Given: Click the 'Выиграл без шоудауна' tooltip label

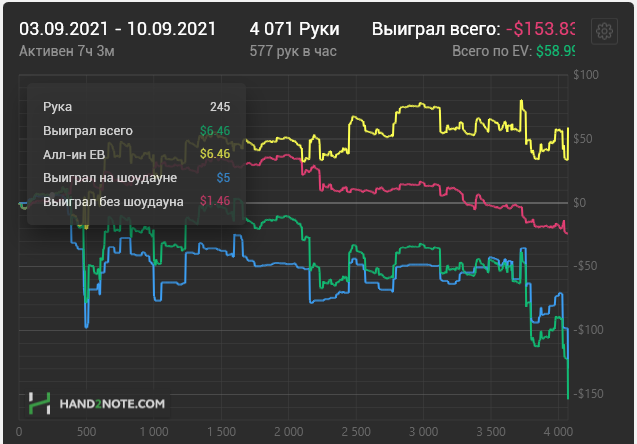Looking at the screenshot, I should 113,201.
